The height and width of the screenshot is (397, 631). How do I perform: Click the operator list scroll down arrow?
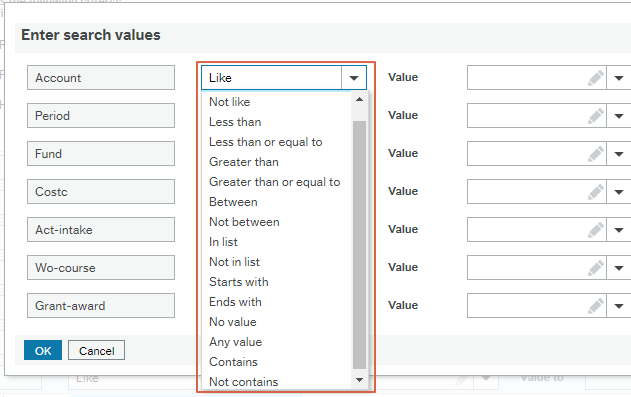[359, 380]
